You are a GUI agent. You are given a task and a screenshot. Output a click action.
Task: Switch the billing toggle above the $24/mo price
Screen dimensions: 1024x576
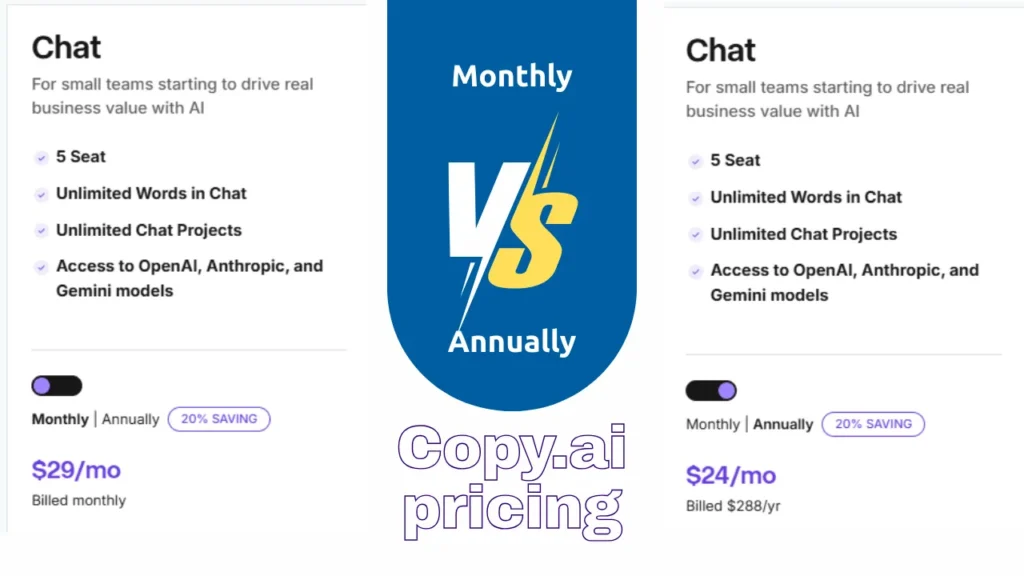pos(711,390)
